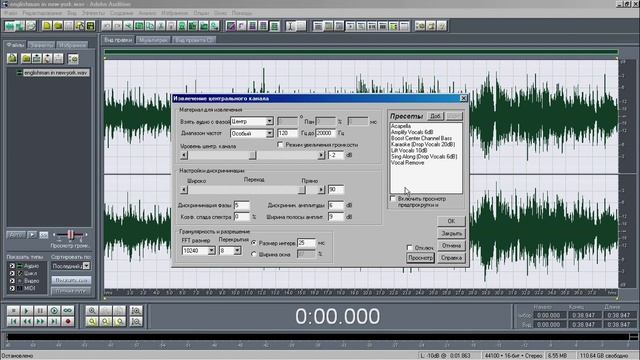Check the Bypass (Отключ.) checkbox
This screenshot has height=360, width=640.
point(409,247)
